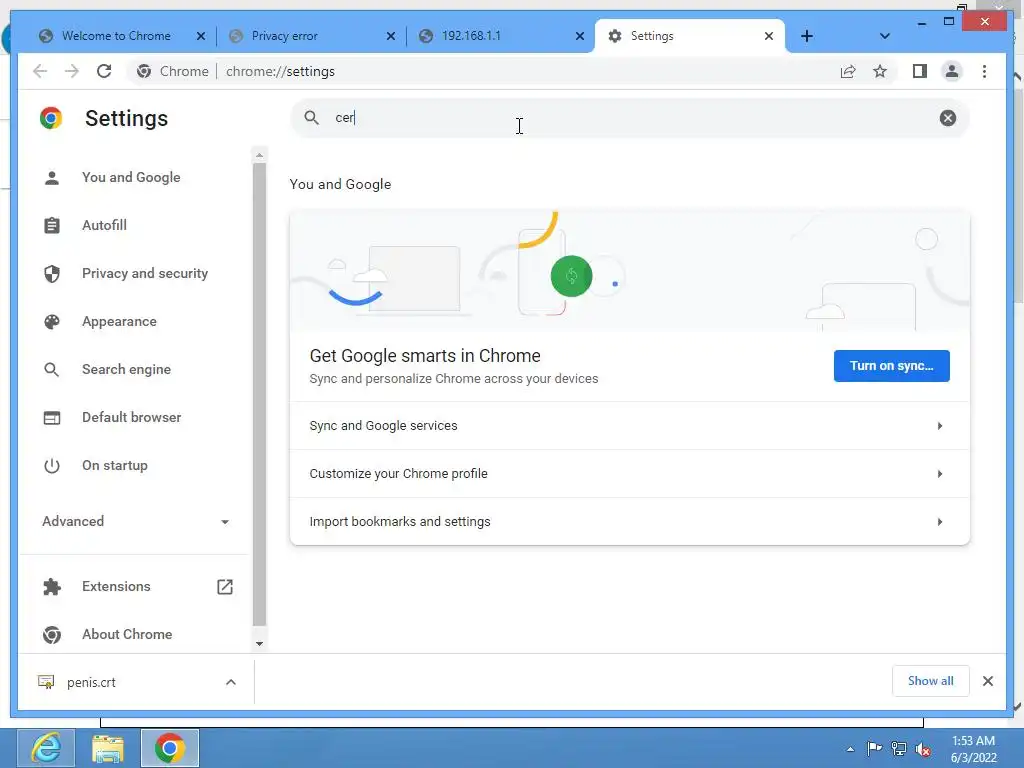Viewport: 1024px width, 768px height.
Task: Open Autofill settings
Action: (104, 225)
